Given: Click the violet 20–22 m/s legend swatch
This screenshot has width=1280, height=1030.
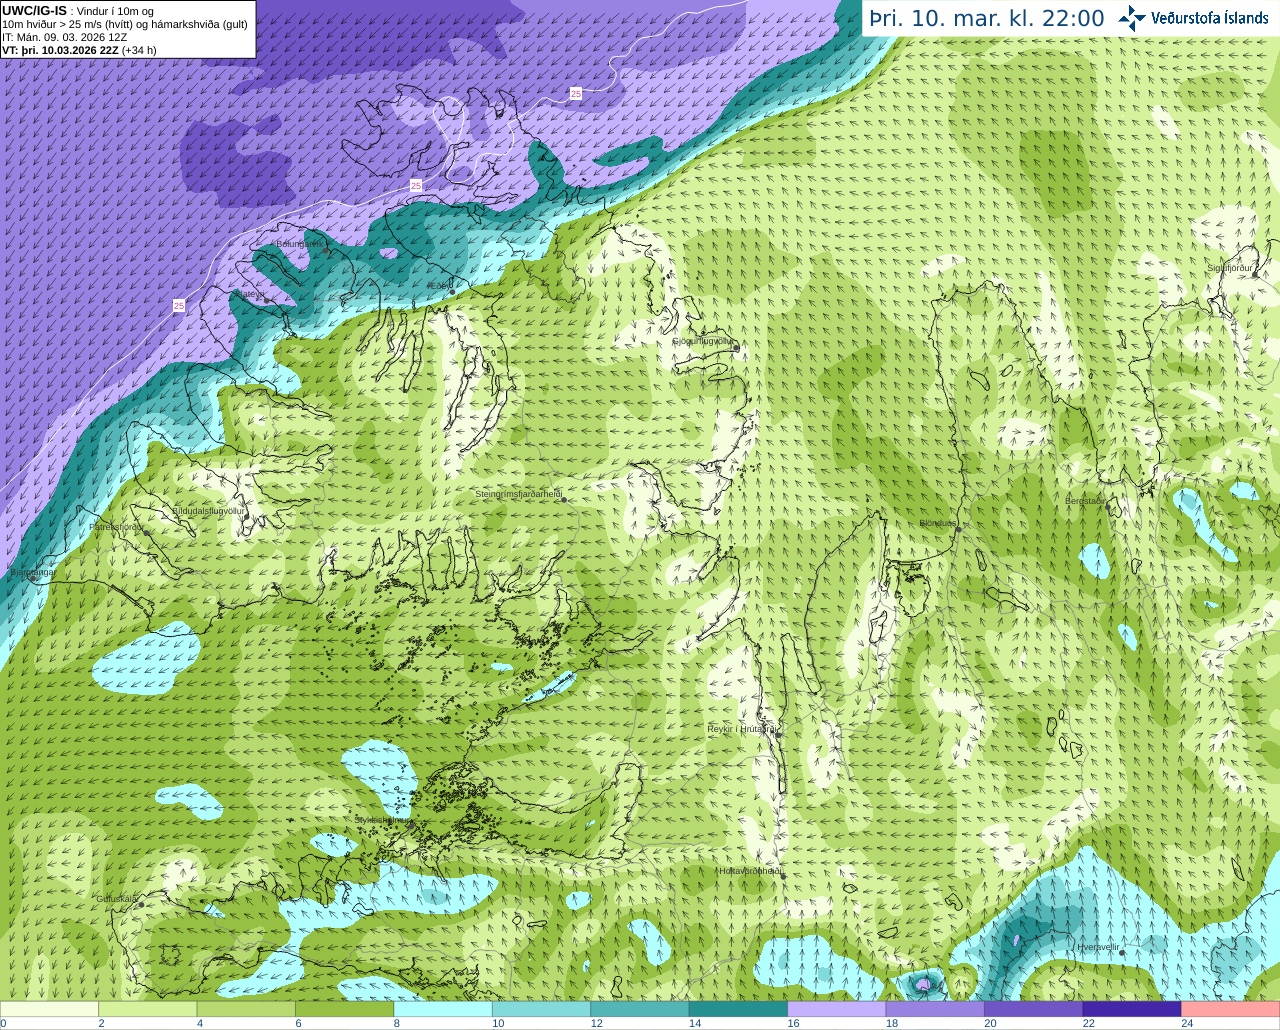Looking at the screenshot, I should 1034,1009.
